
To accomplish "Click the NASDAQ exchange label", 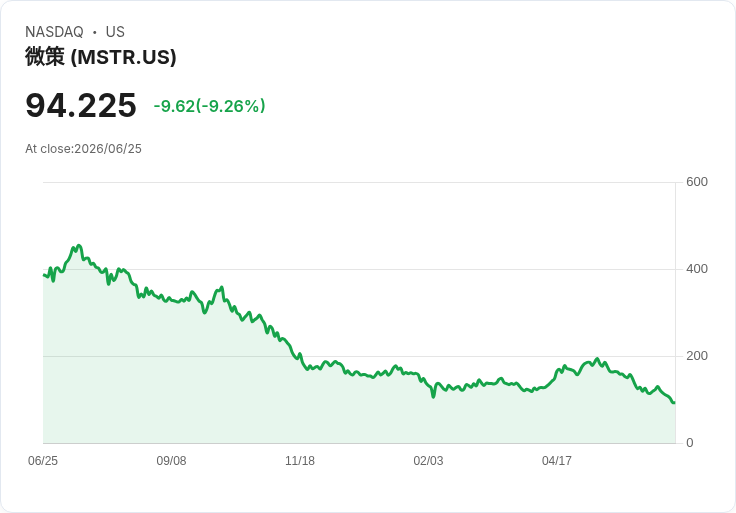I will (54, 32).
